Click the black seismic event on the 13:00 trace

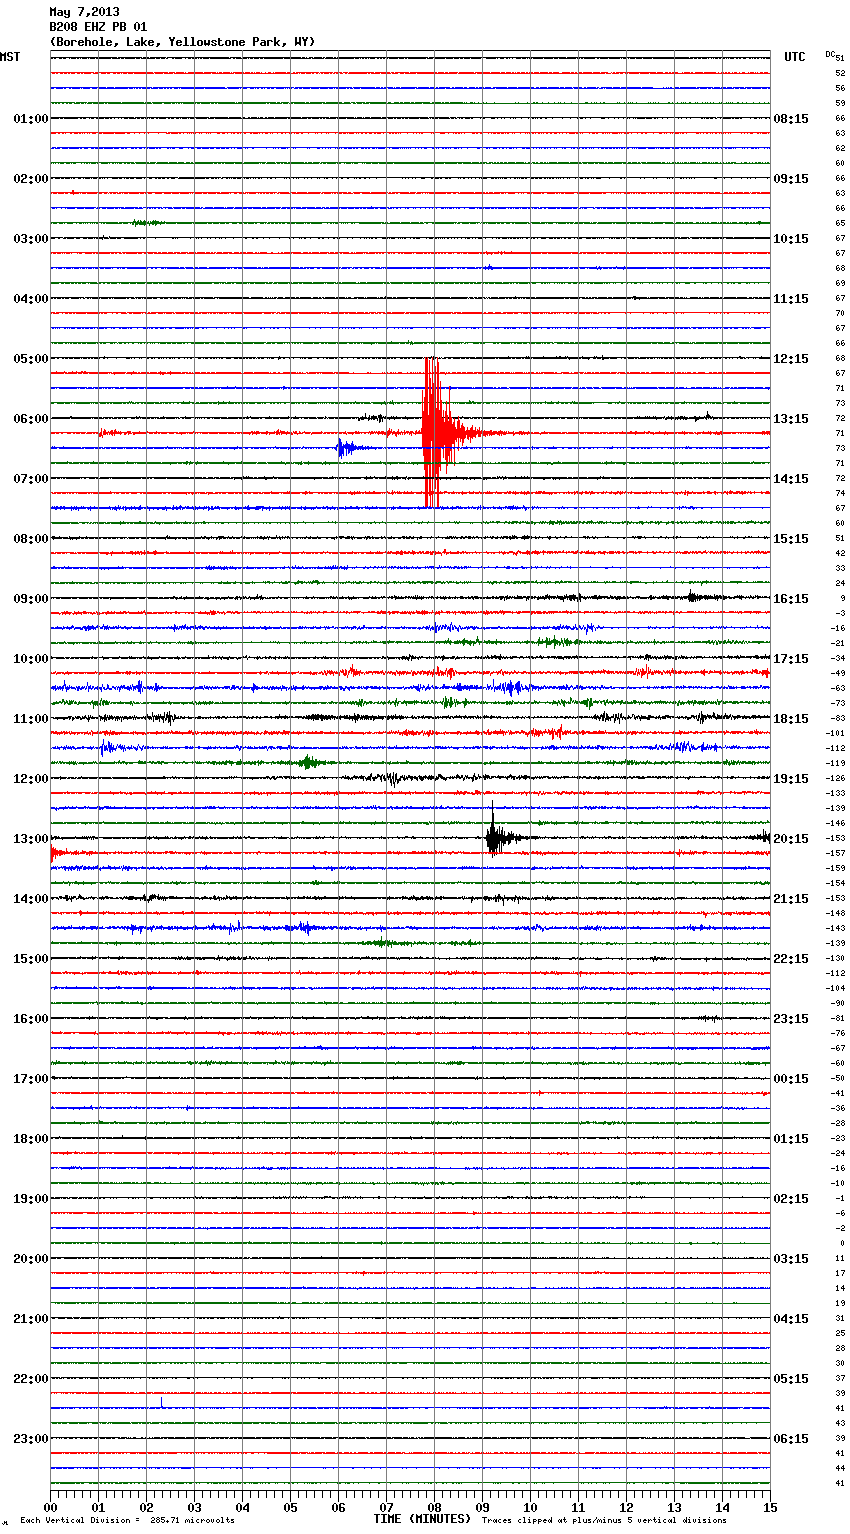(x=497, y=836)
